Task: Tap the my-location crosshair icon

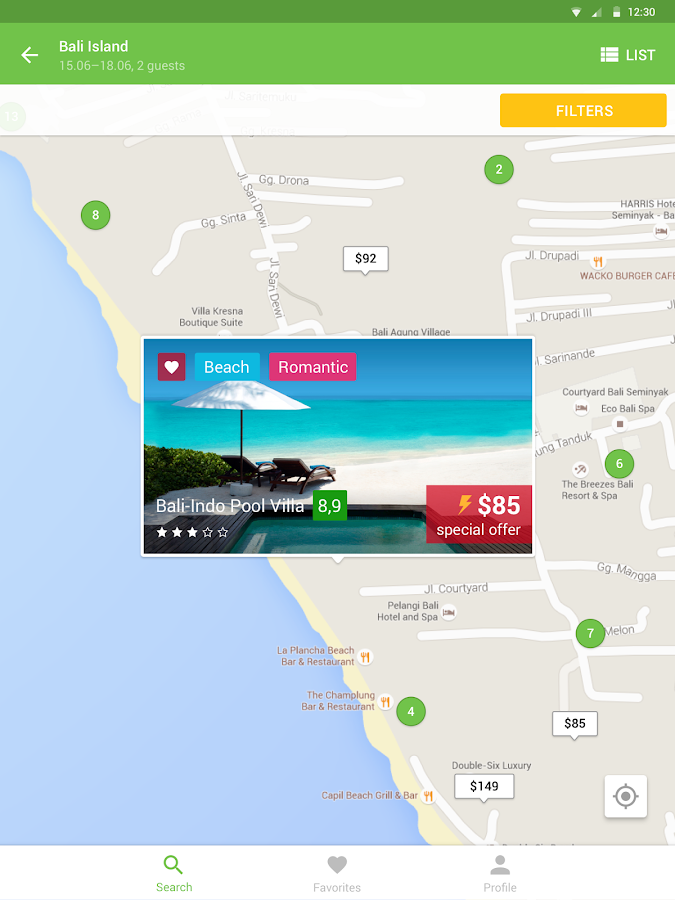Action: (x=626, y=796)
